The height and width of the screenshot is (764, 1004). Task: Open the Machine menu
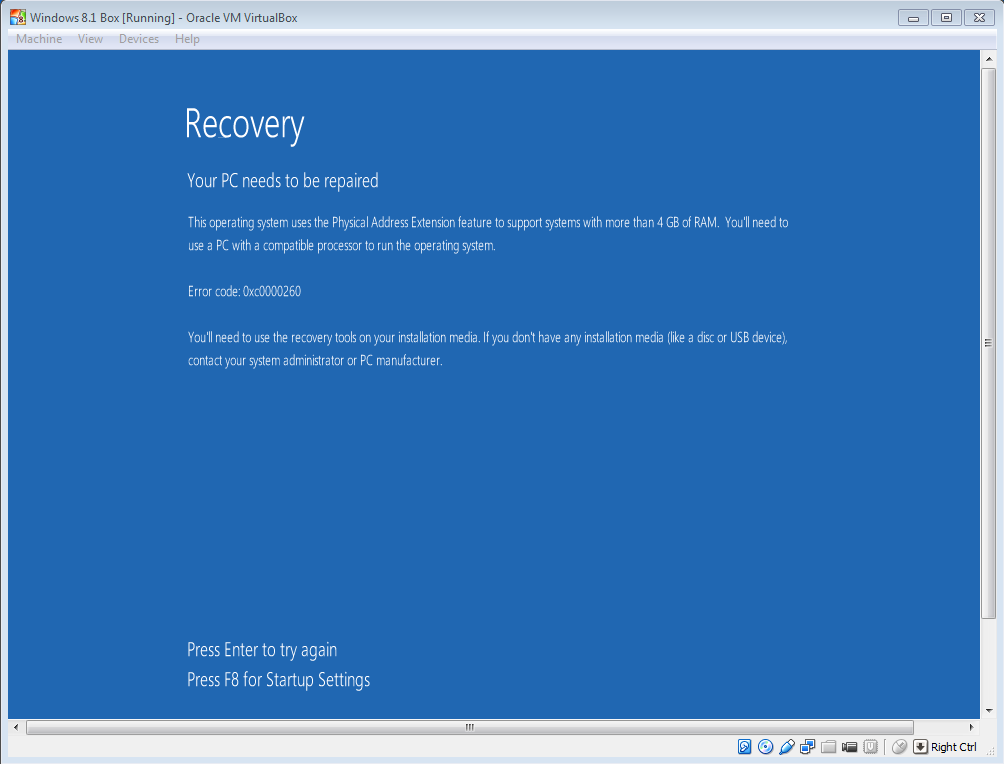pyautogui.click(x=39, y=39)
